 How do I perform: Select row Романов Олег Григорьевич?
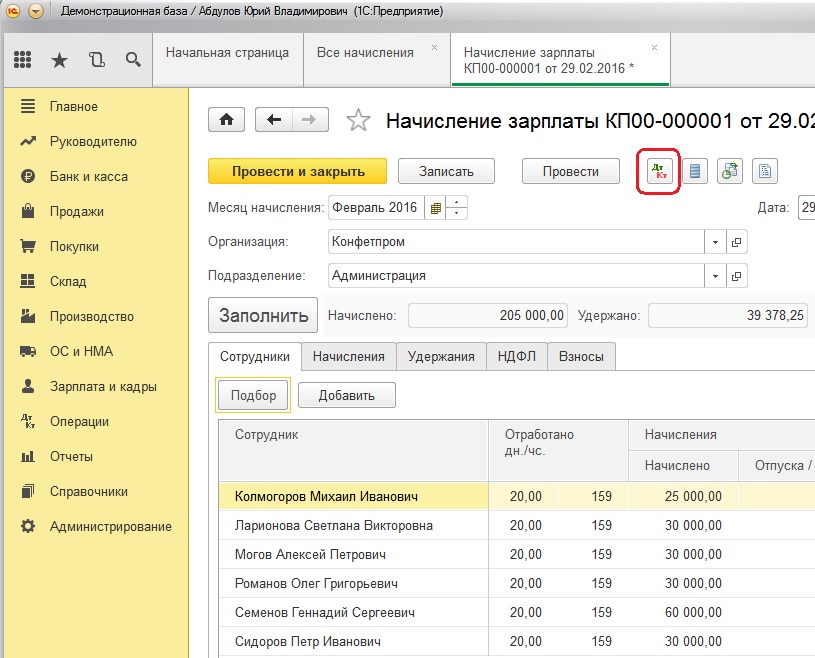tap(517, 584)
